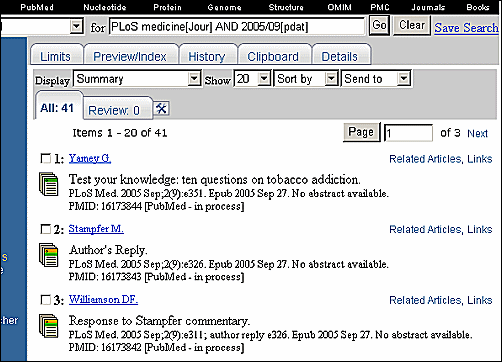Open Related Articles, Links for Williamson DF.
502x362 pixels.
pyautogui.click(x=441, y=300)
